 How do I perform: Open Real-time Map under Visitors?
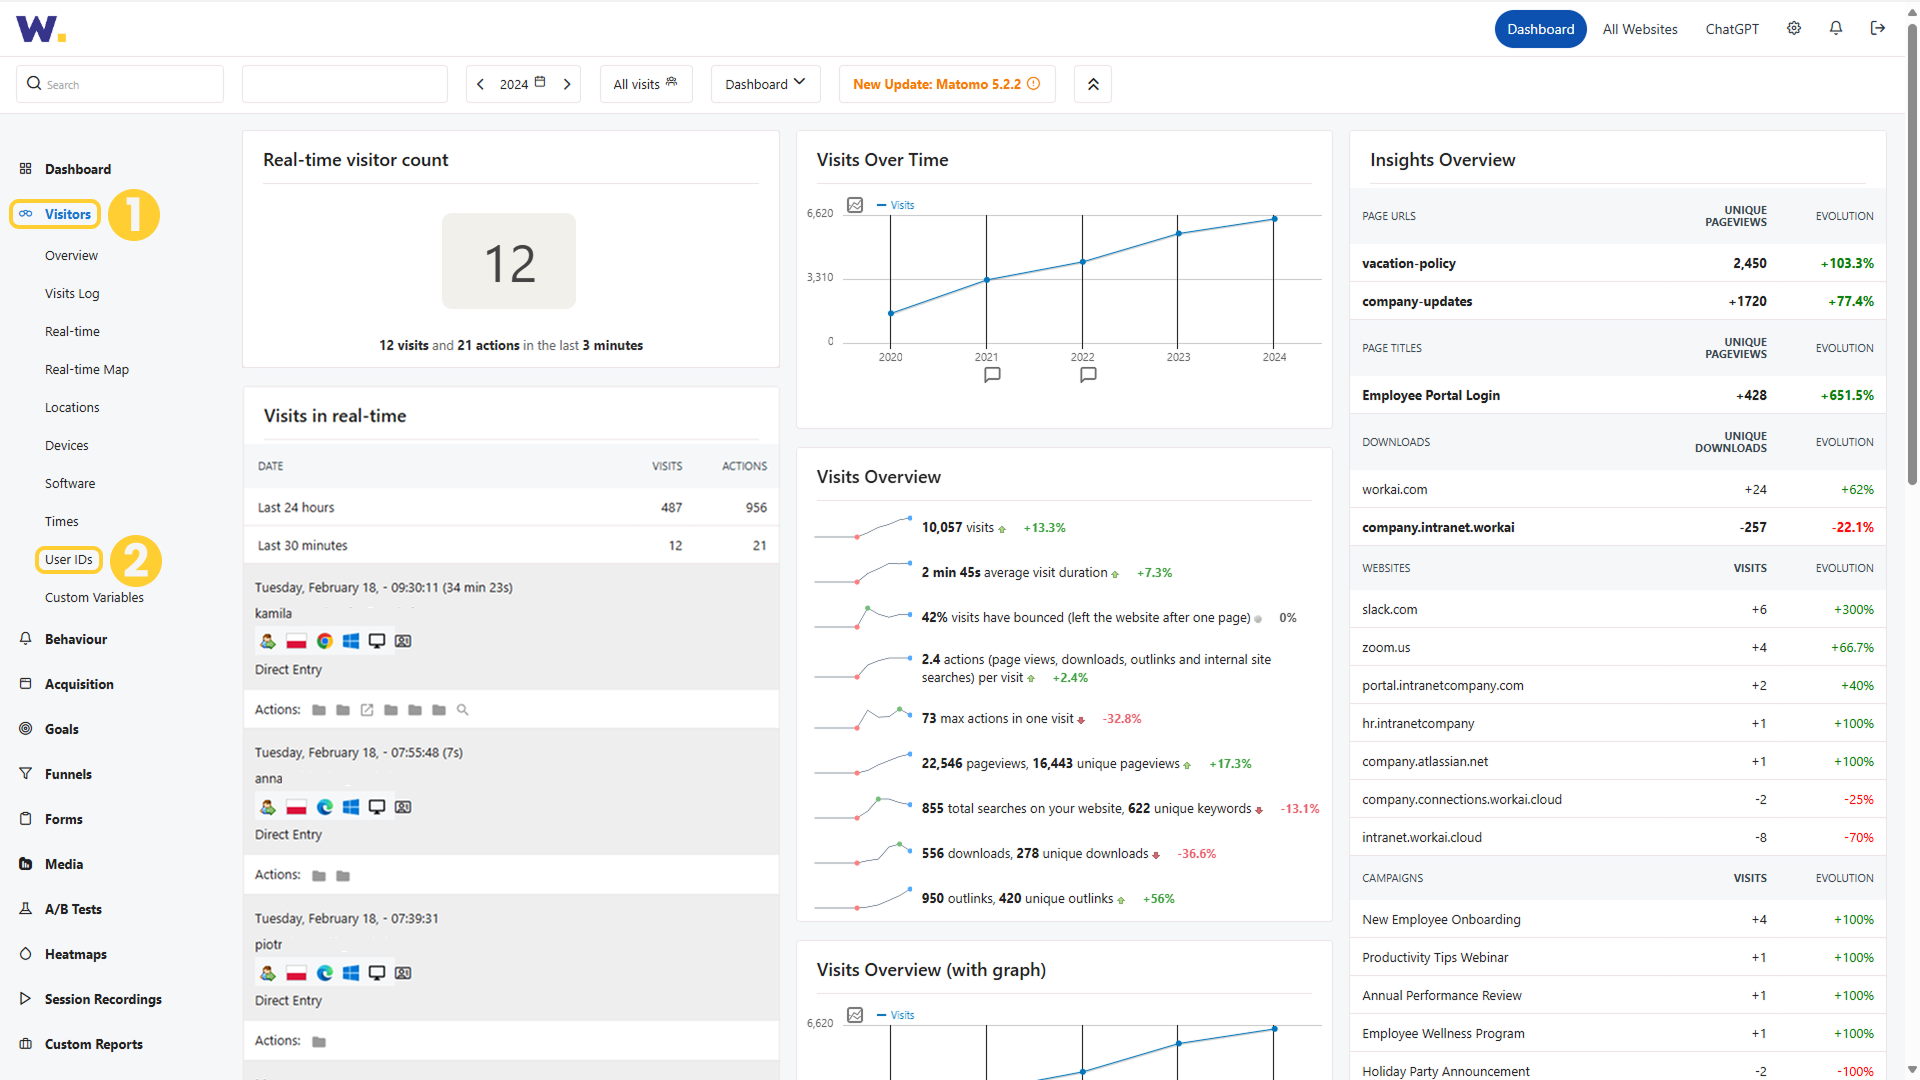[x=87, y=369]
